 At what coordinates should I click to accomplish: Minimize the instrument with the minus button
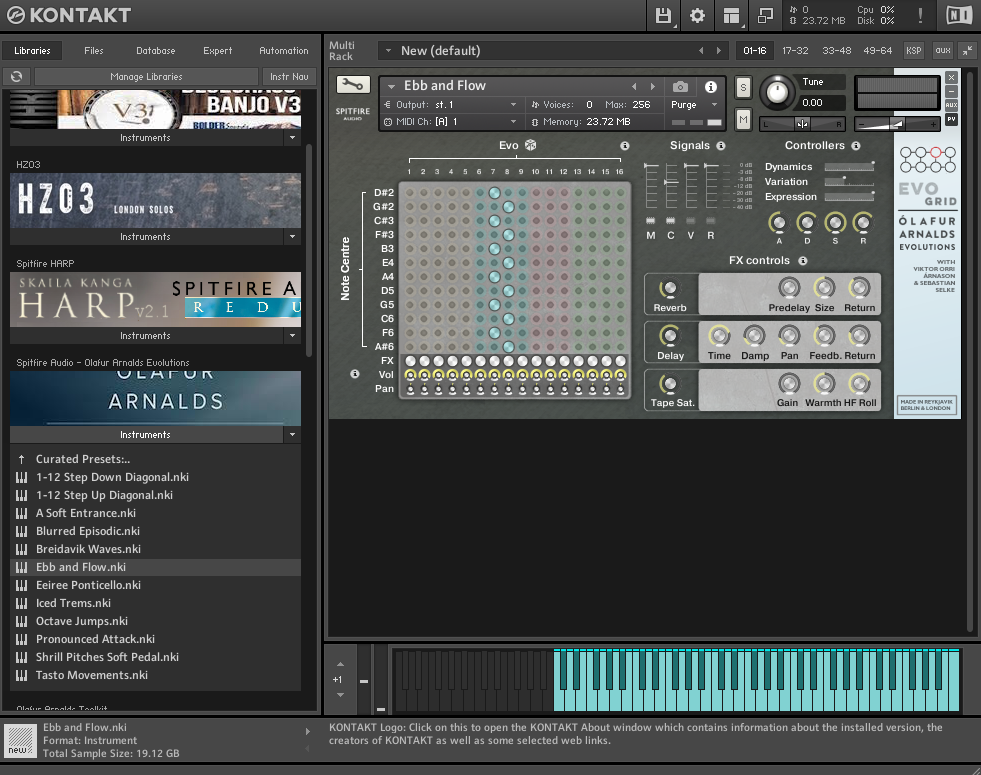point(951,92)
